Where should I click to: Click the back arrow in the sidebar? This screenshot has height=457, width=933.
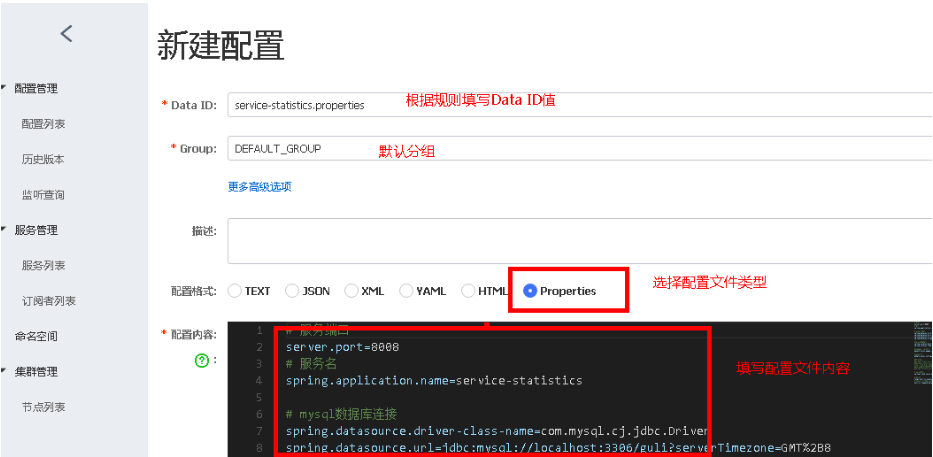66,33
